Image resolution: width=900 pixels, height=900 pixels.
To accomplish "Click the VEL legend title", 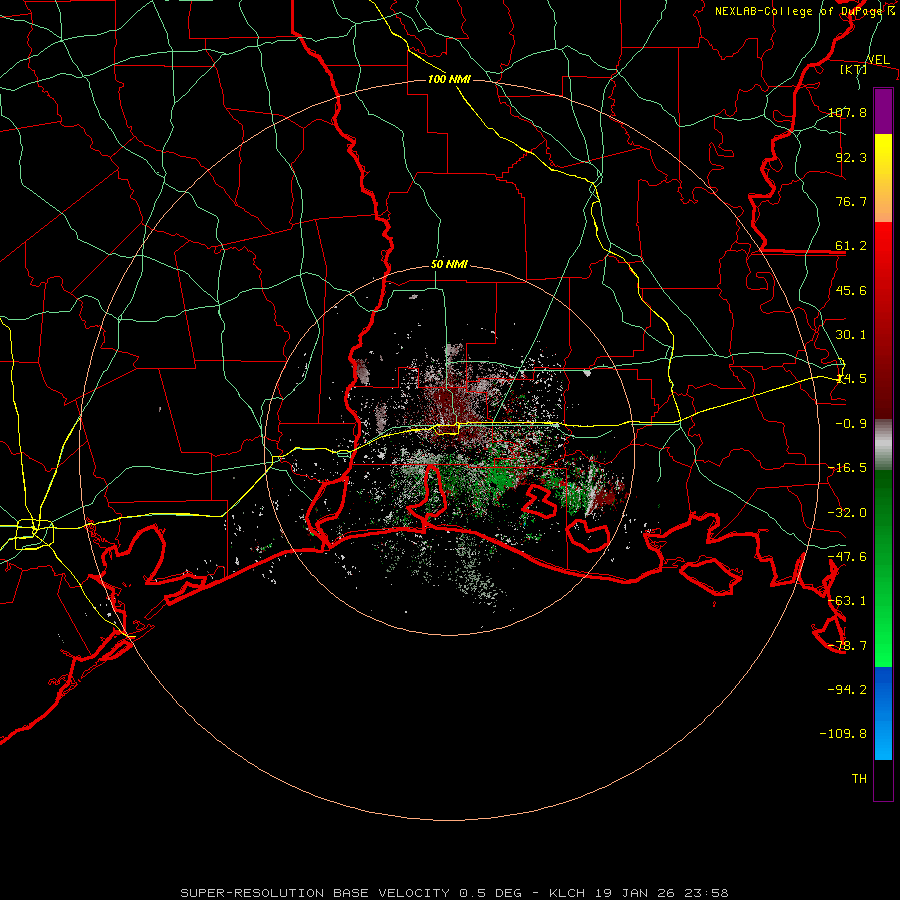I will 878,60.
